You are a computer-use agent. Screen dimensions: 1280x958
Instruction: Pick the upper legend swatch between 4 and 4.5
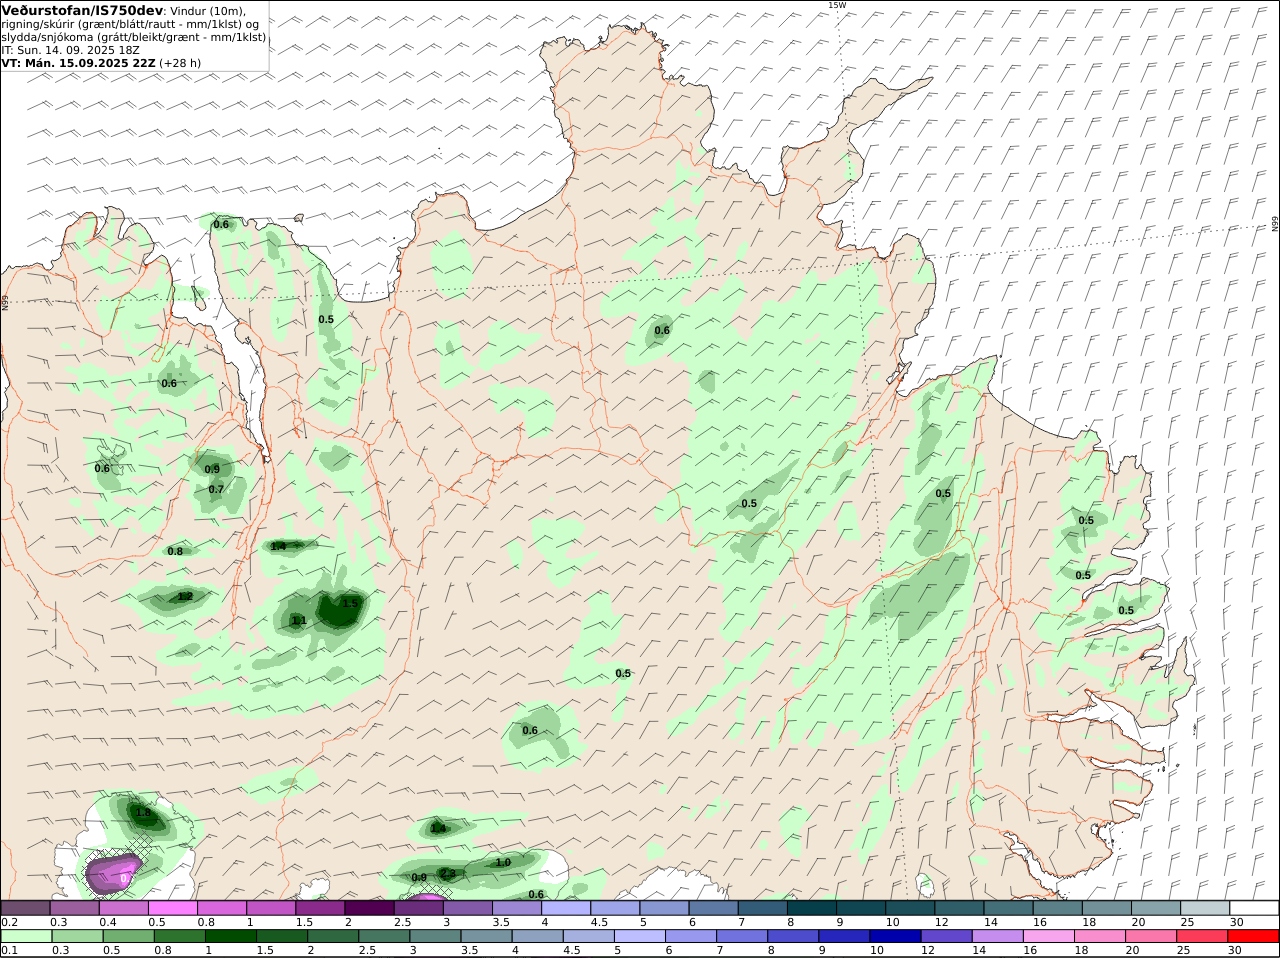pyautogui.click(x=566, y=908)
